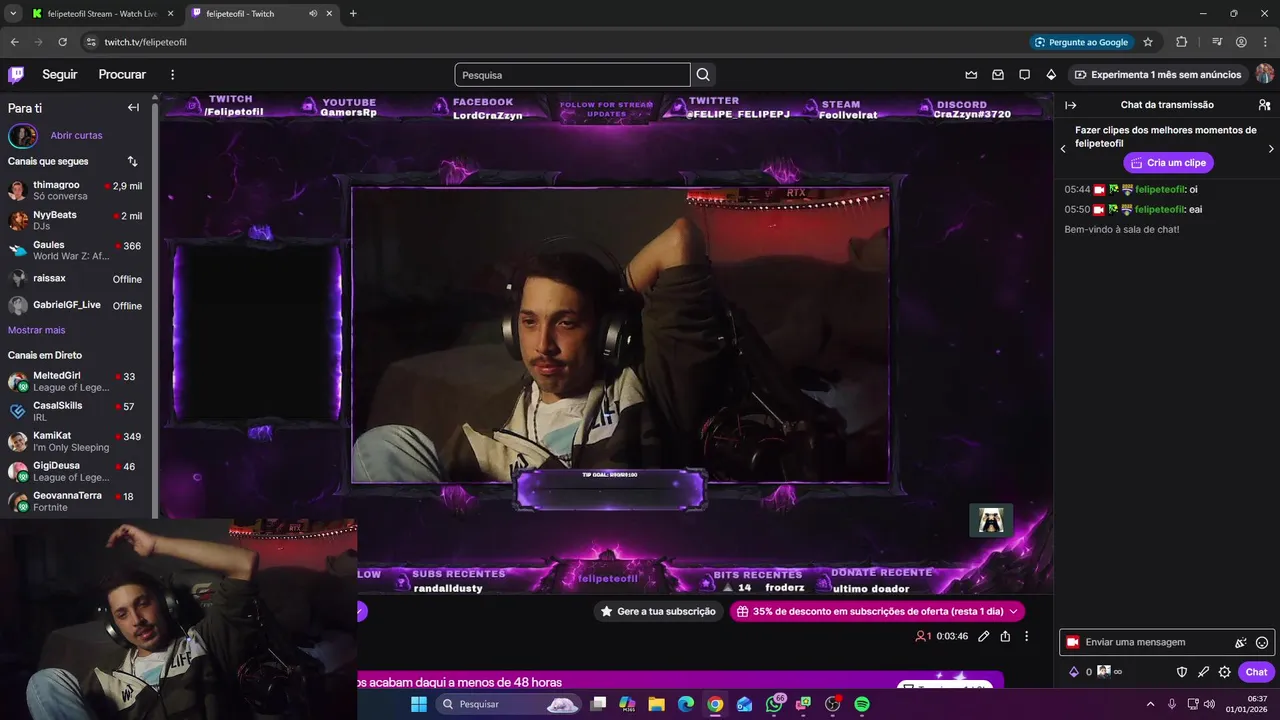Viewport: 1280px width, 720px height.
Task: Click the Bits gem icon in top bar
Action: (1051, 75)
